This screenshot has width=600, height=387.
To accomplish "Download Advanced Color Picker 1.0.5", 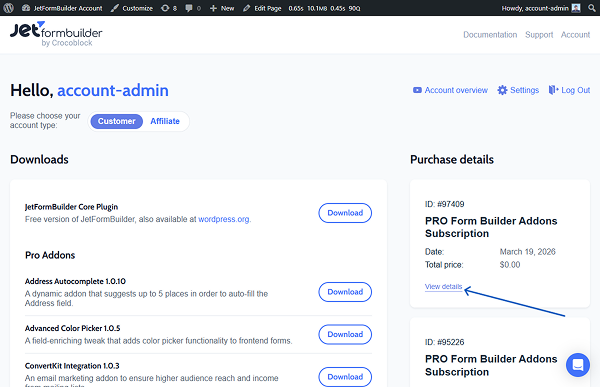I will click(x=345, y=335).
